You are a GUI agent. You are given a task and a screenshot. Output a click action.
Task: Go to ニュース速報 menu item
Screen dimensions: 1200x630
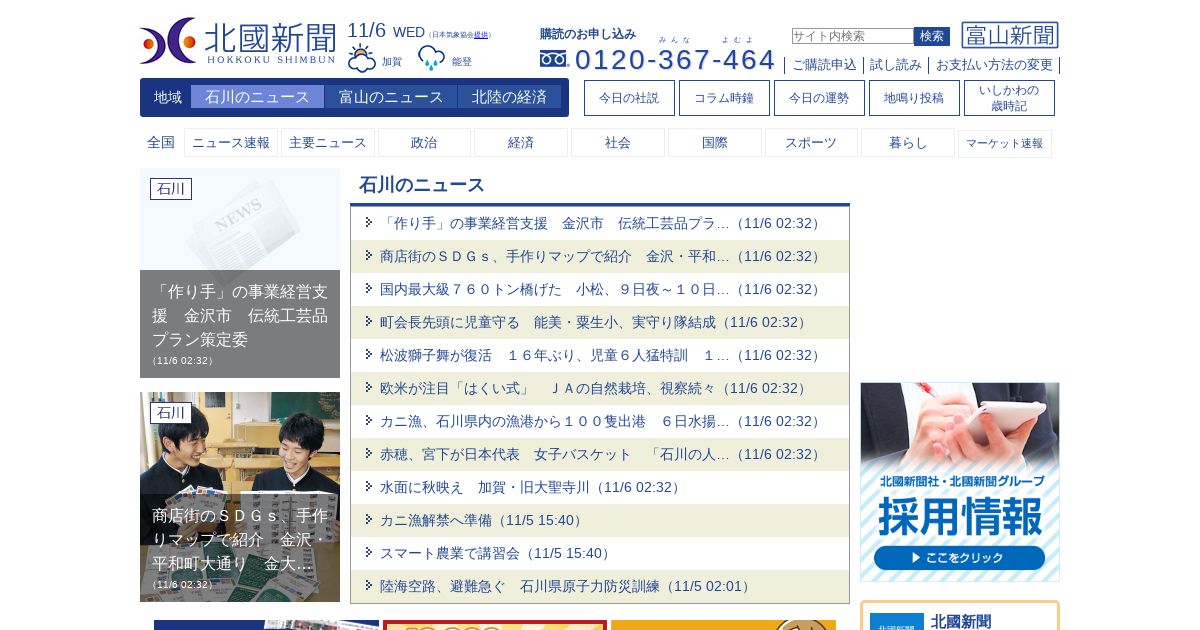click(231, 143)
